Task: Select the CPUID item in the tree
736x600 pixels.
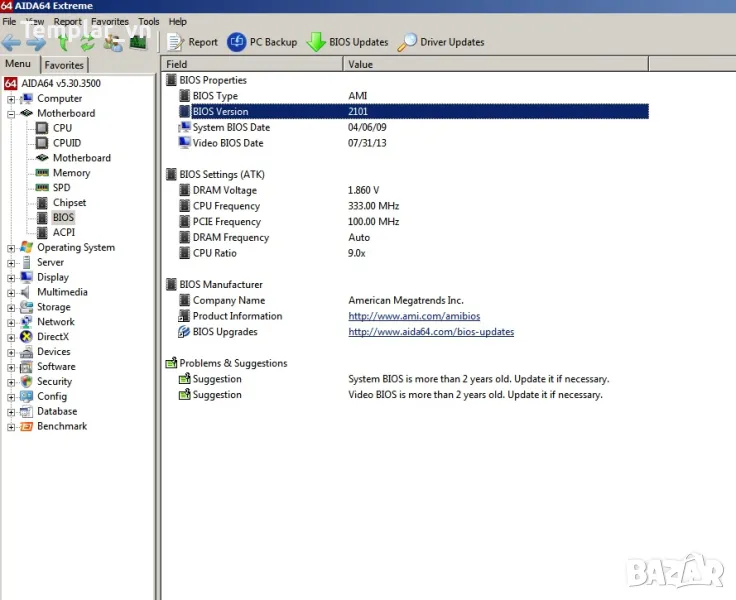Action: (66, 143)
